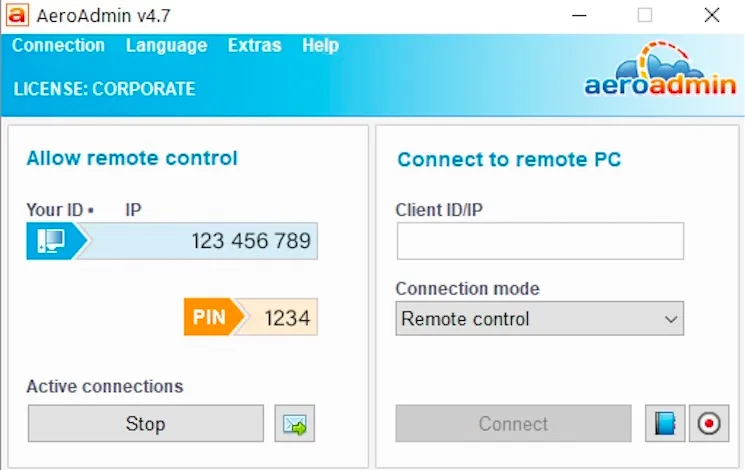Click the Connect button

tap(514, 423)
